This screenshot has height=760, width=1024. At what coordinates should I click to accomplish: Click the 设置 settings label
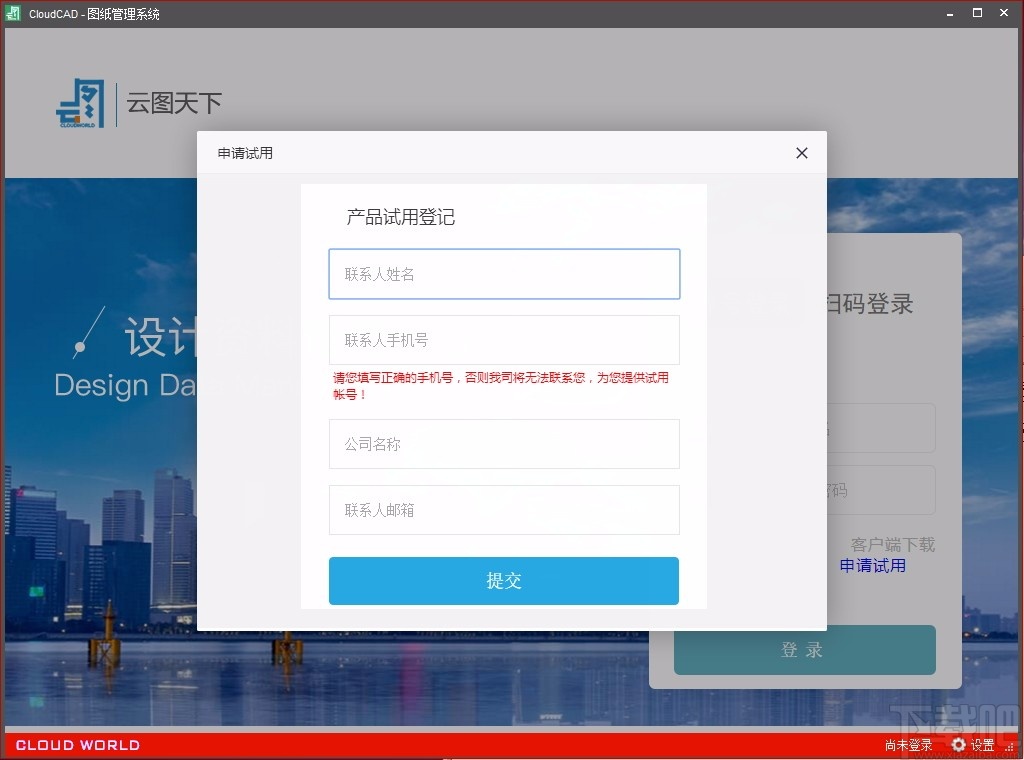point(981,745)
